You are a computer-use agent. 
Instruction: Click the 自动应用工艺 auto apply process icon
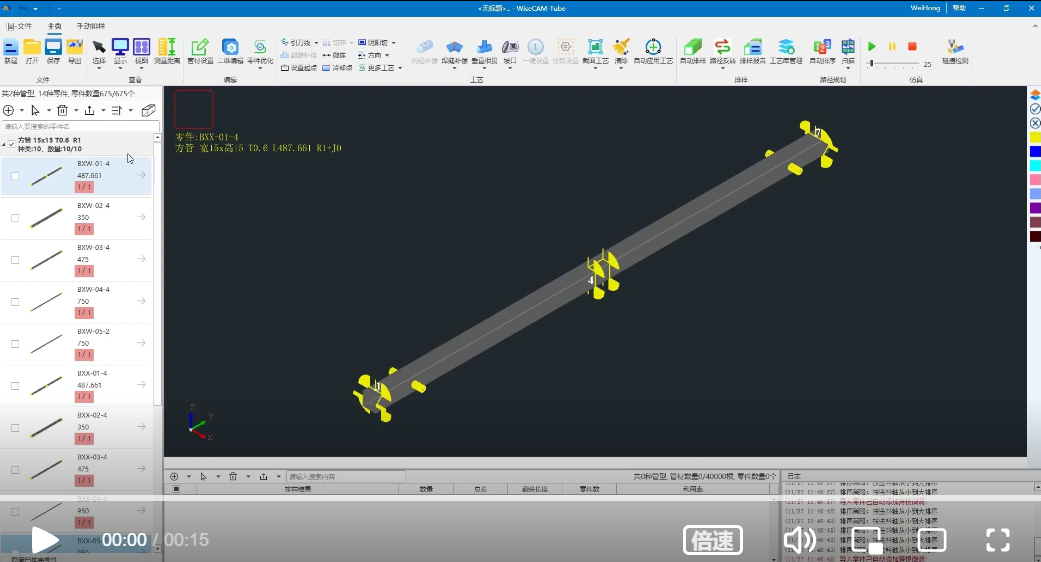pyautogui.click(x=653, y=50)
